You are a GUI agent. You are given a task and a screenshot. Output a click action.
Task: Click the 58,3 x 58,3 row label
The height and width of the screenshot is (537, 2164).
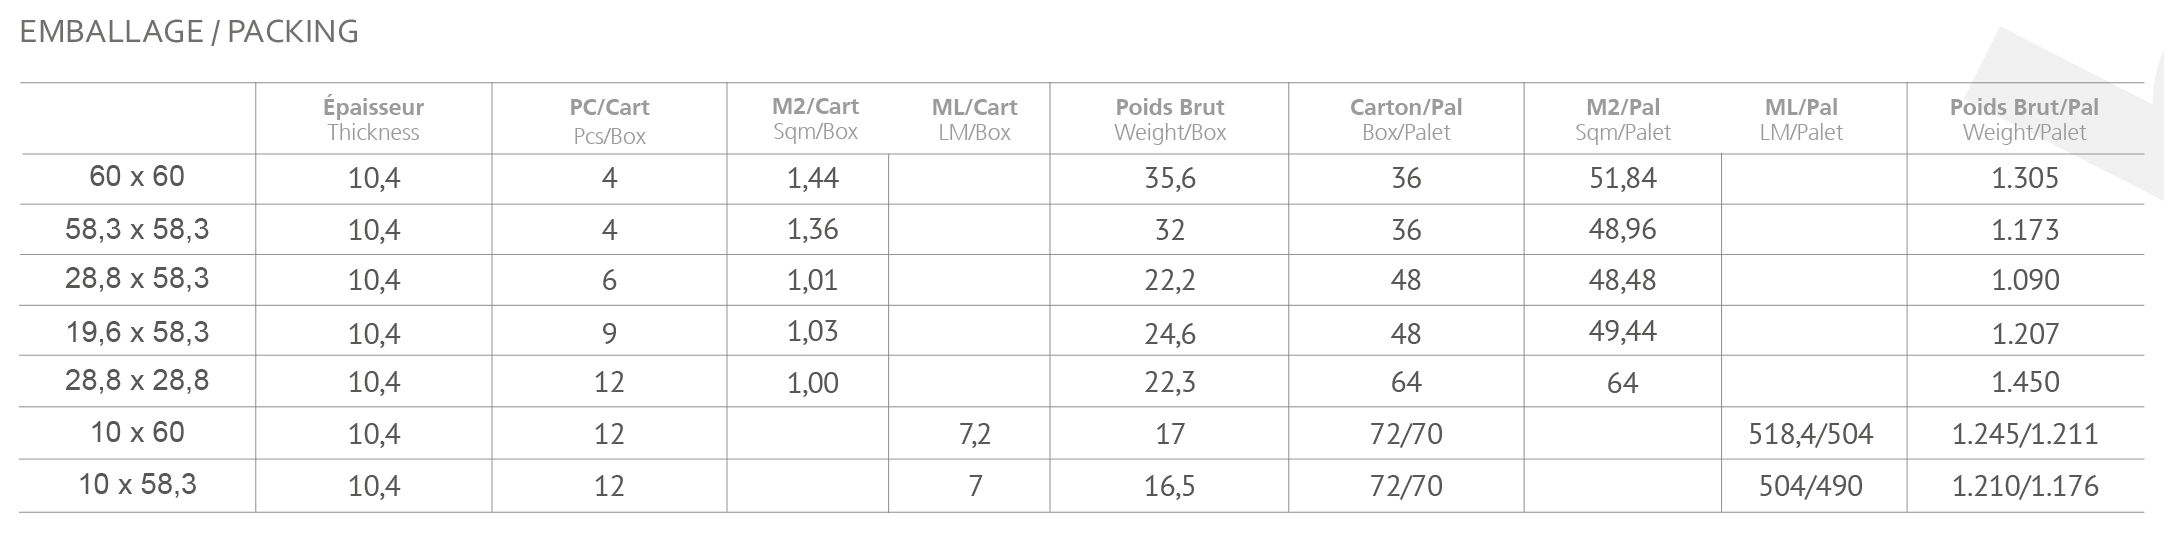pos(137,229)
